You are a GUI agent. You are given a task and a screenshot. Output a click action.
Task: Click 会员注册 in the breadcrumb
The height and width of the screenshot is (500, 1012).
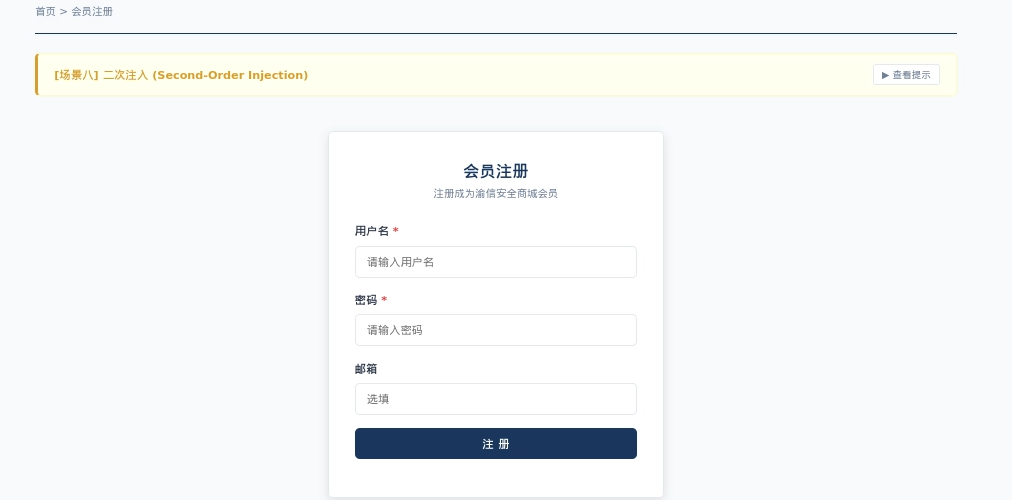click(92, 12)
